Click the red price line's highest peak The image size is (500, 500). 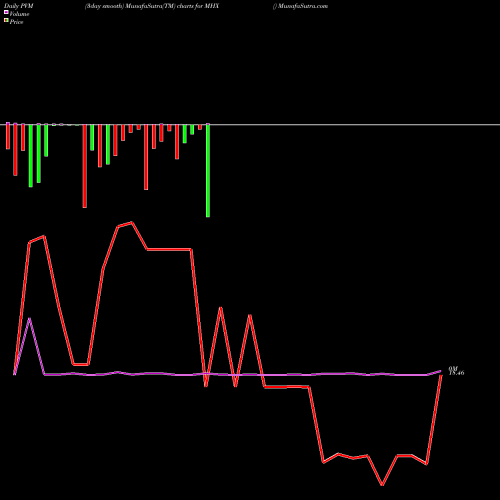pos(132,222)
